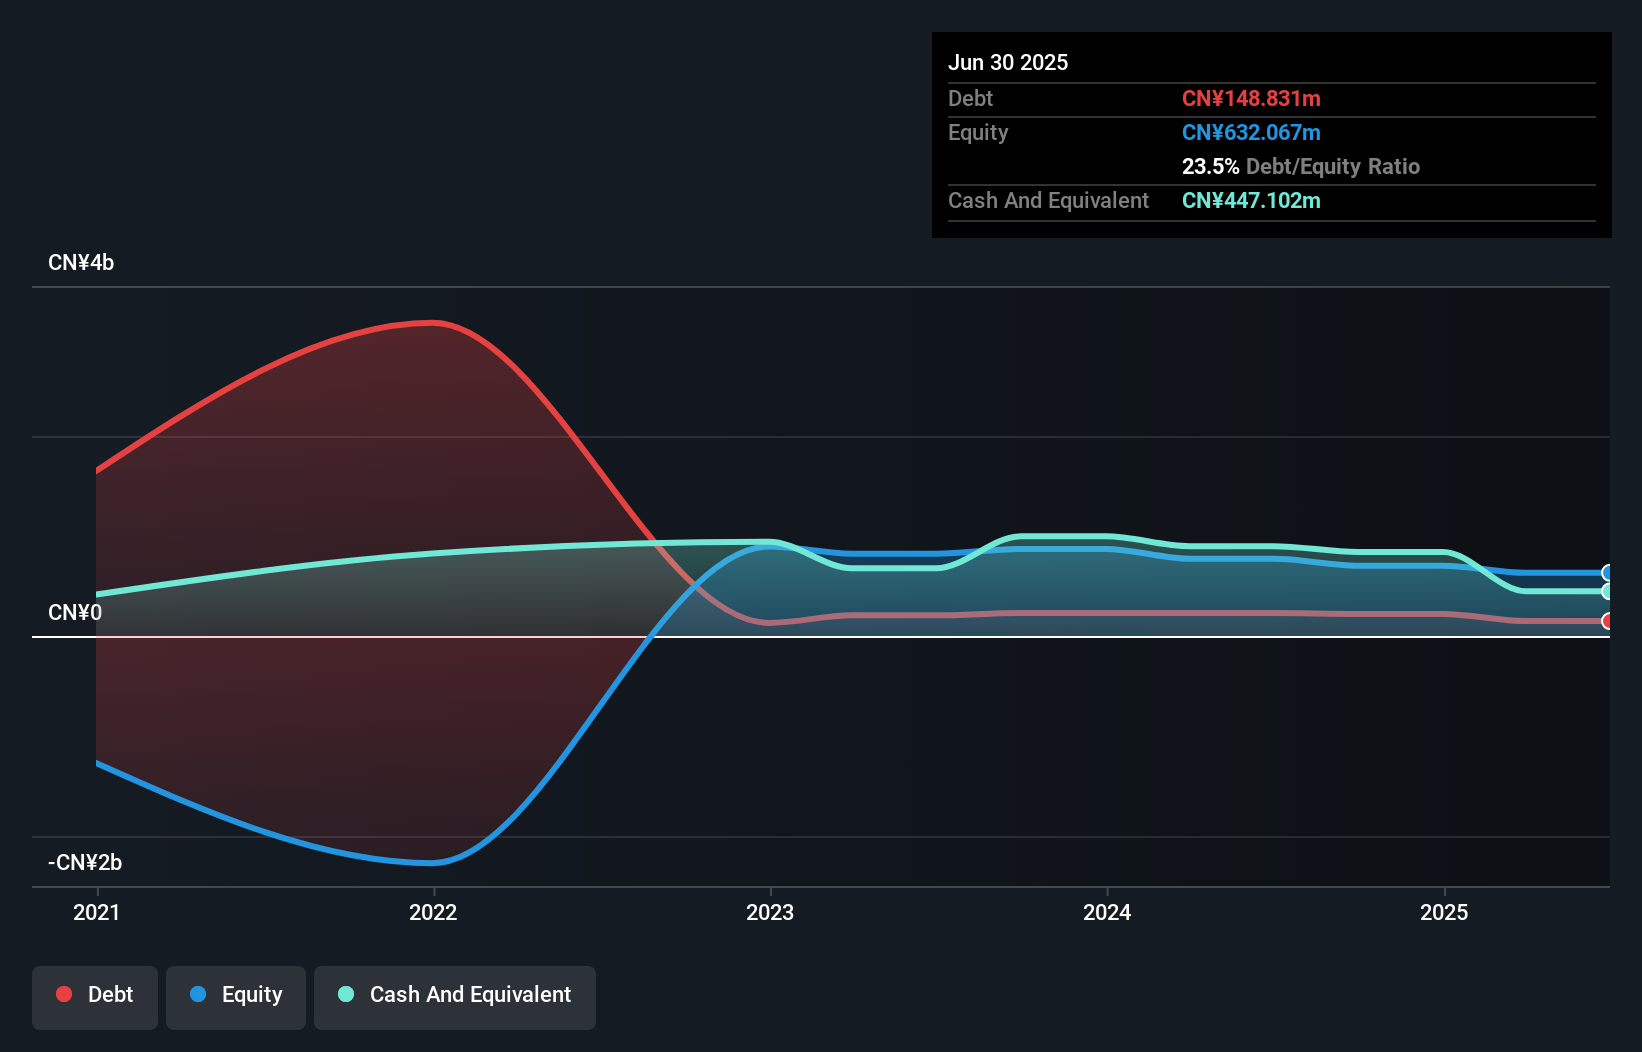
Task: Click the CN¥632.067m blue Equity value
Action: pyautogui.click(x=1251, y=132)
